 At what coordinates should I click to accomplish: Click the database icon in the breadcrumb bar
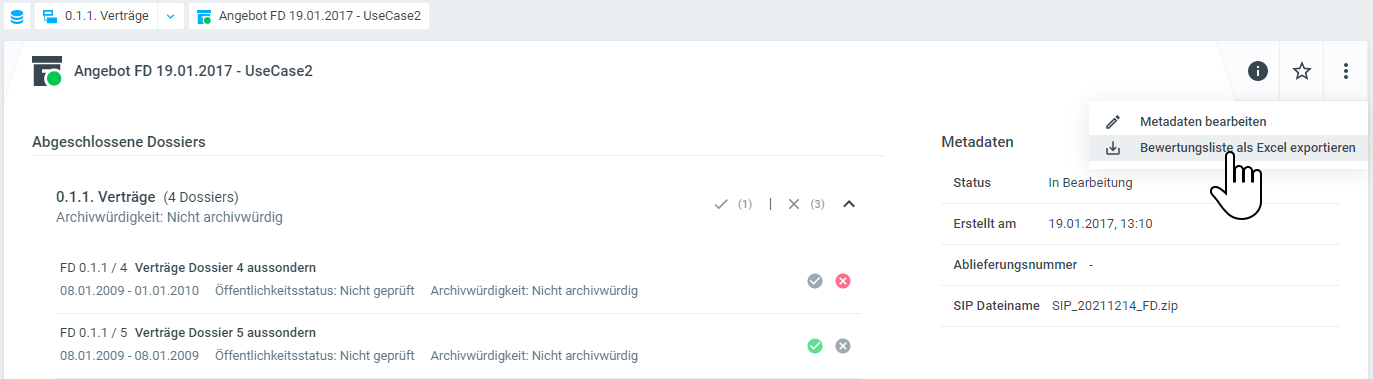(x=15, y=16)
